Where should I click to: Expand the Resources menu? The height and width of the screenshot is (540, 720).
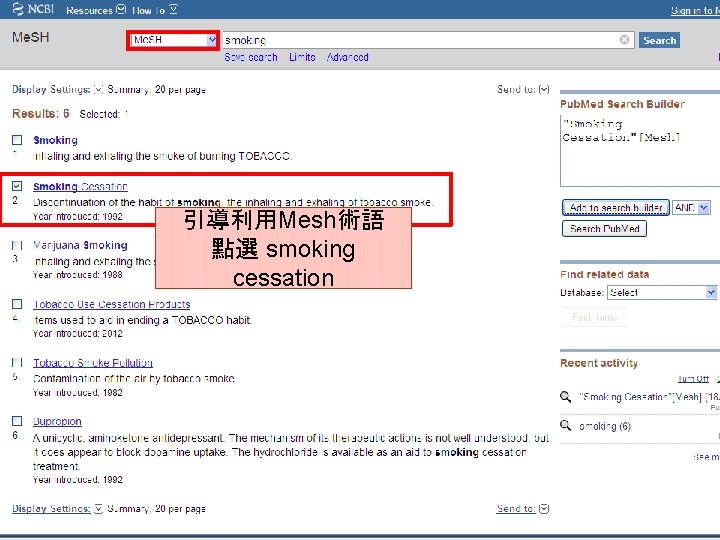(x=96, y=10)
